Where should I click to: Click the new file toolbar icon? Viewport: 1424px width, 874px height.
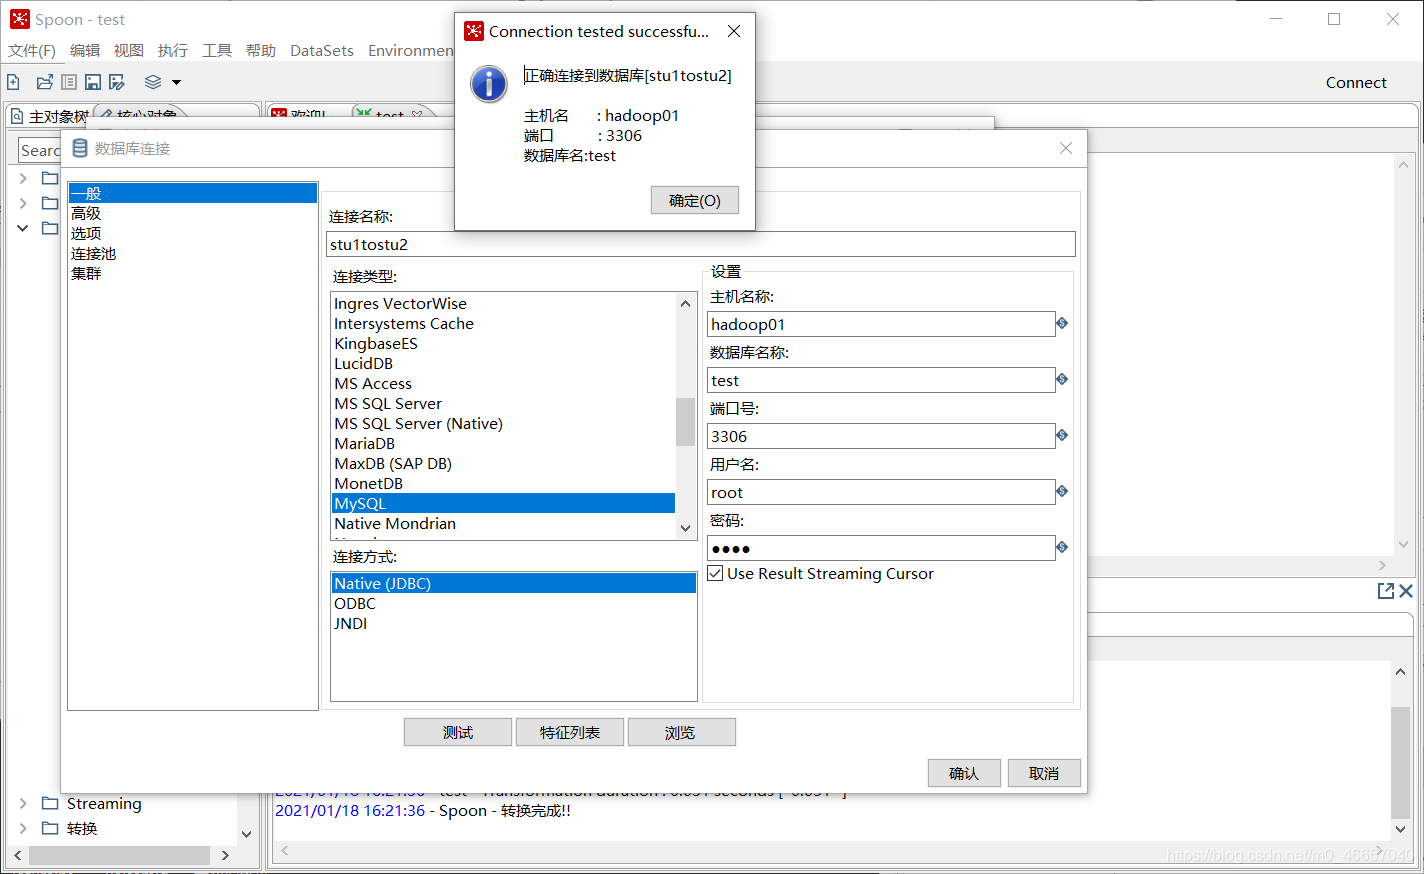point(13,82)
